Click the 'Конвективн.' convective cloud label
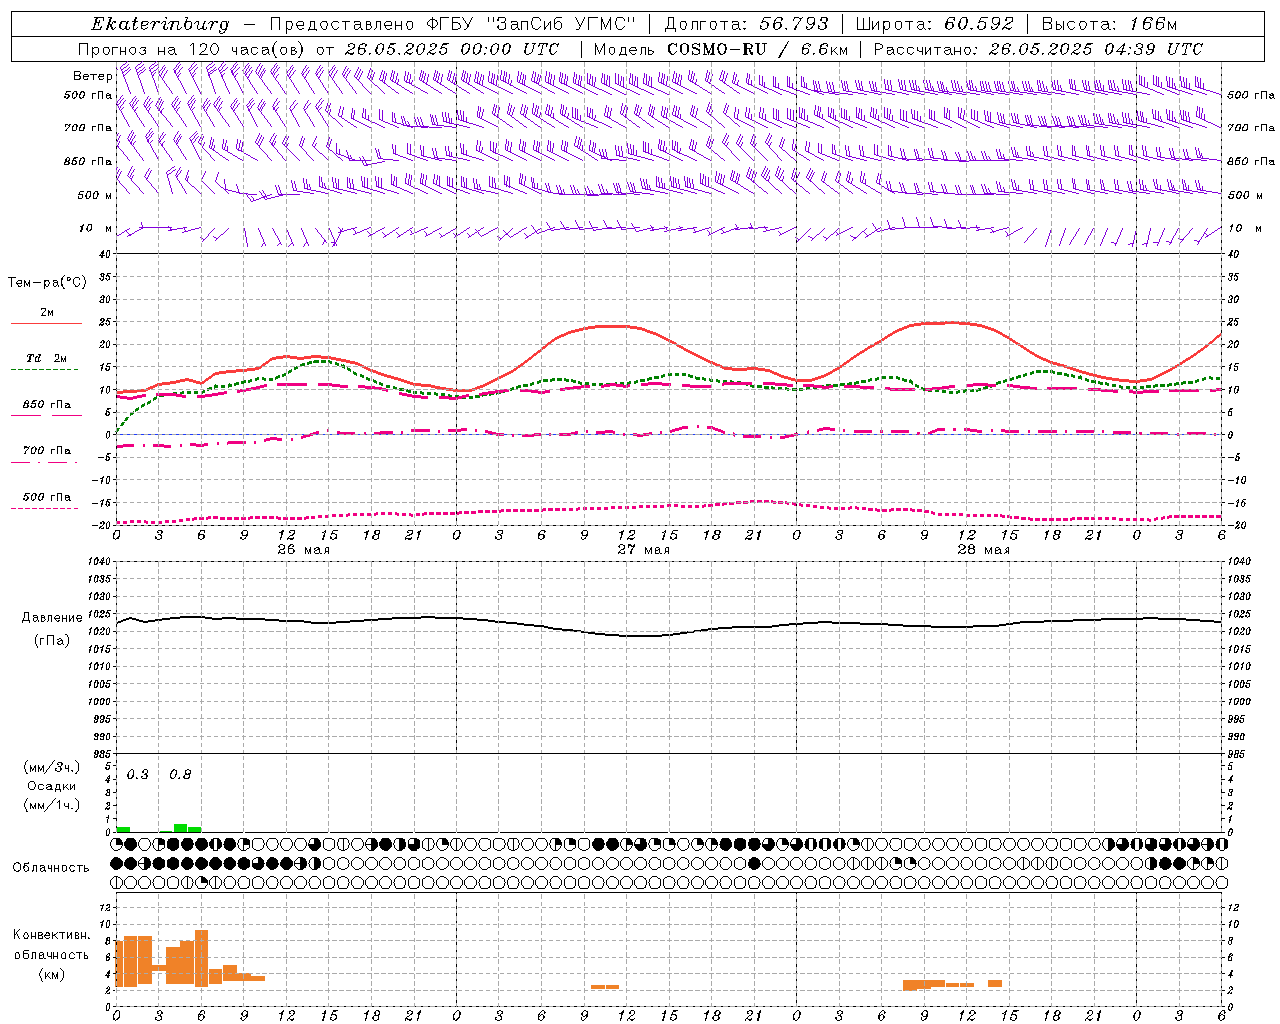 click(52, 935)
